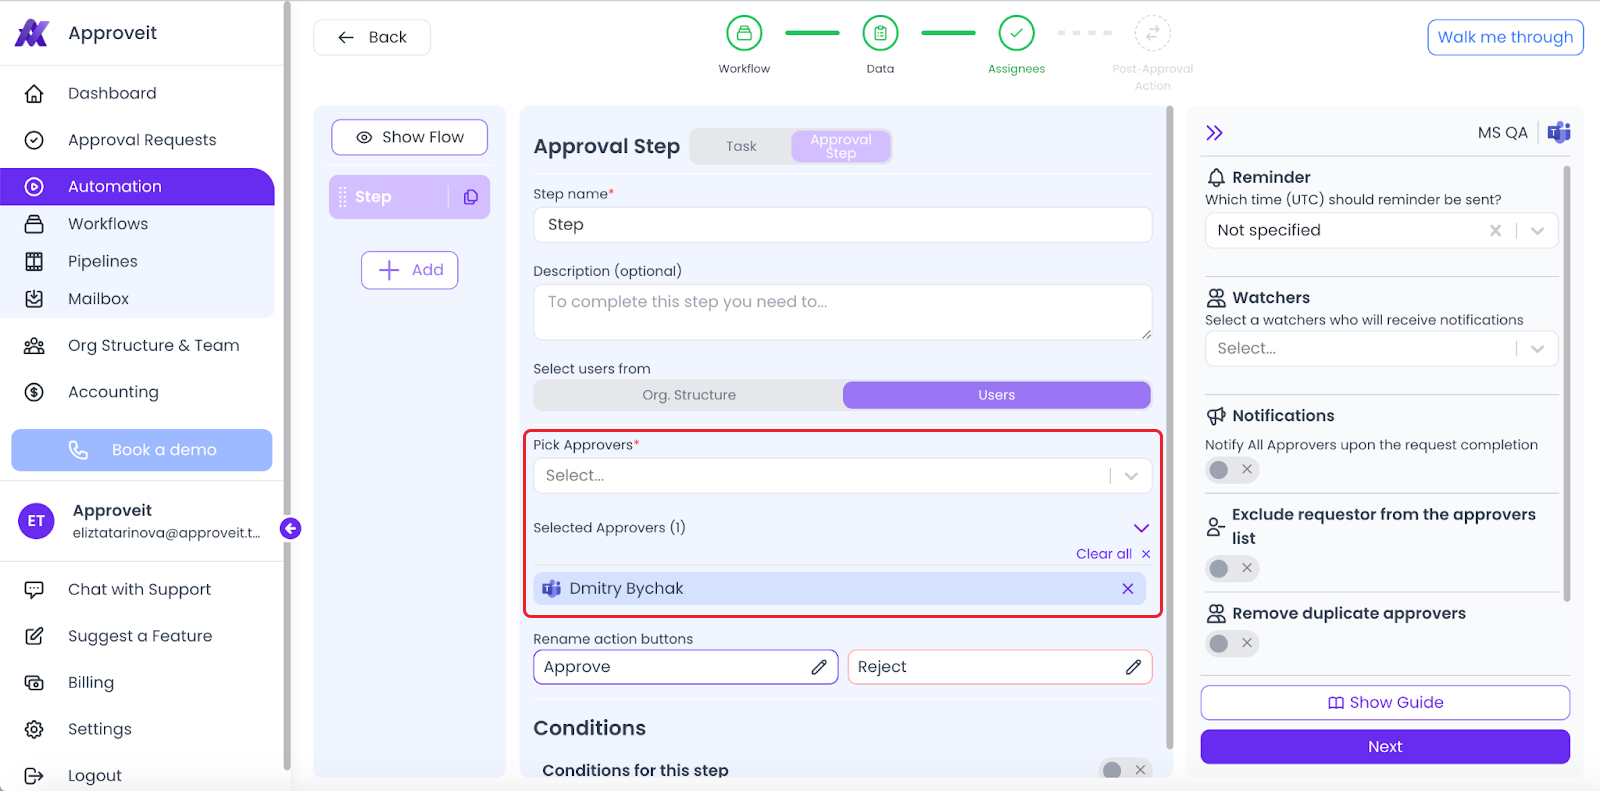1600x791 pixels.
Task: Turn on Remove duplicate approvers toggle
Action: 1232,643
